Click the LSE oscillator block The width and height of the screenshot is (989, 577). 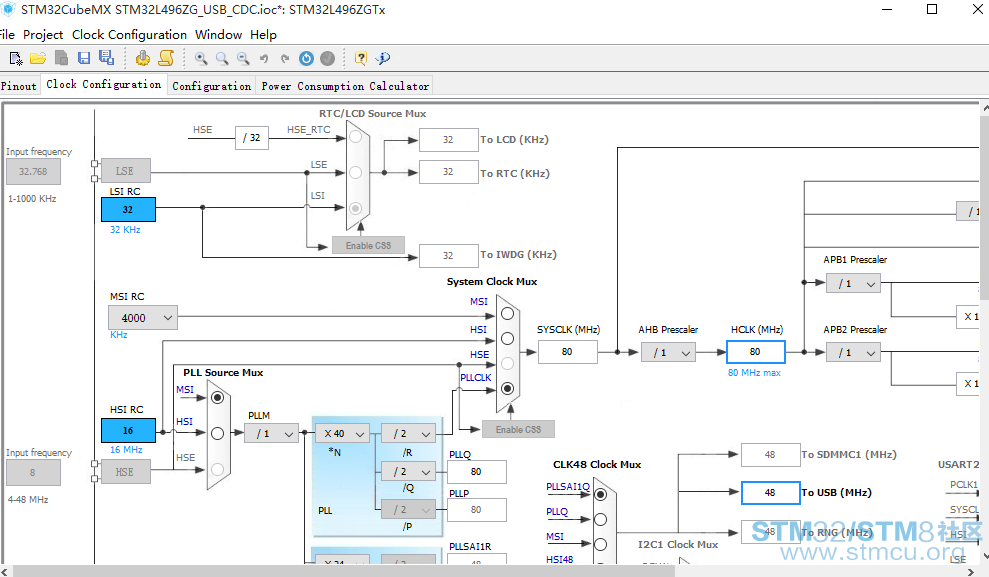(126, 171)
